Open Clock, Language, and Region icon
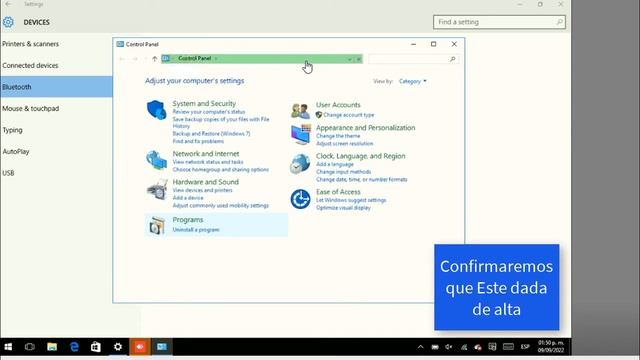The image size is (640, 360). click(x=300, y=164)
